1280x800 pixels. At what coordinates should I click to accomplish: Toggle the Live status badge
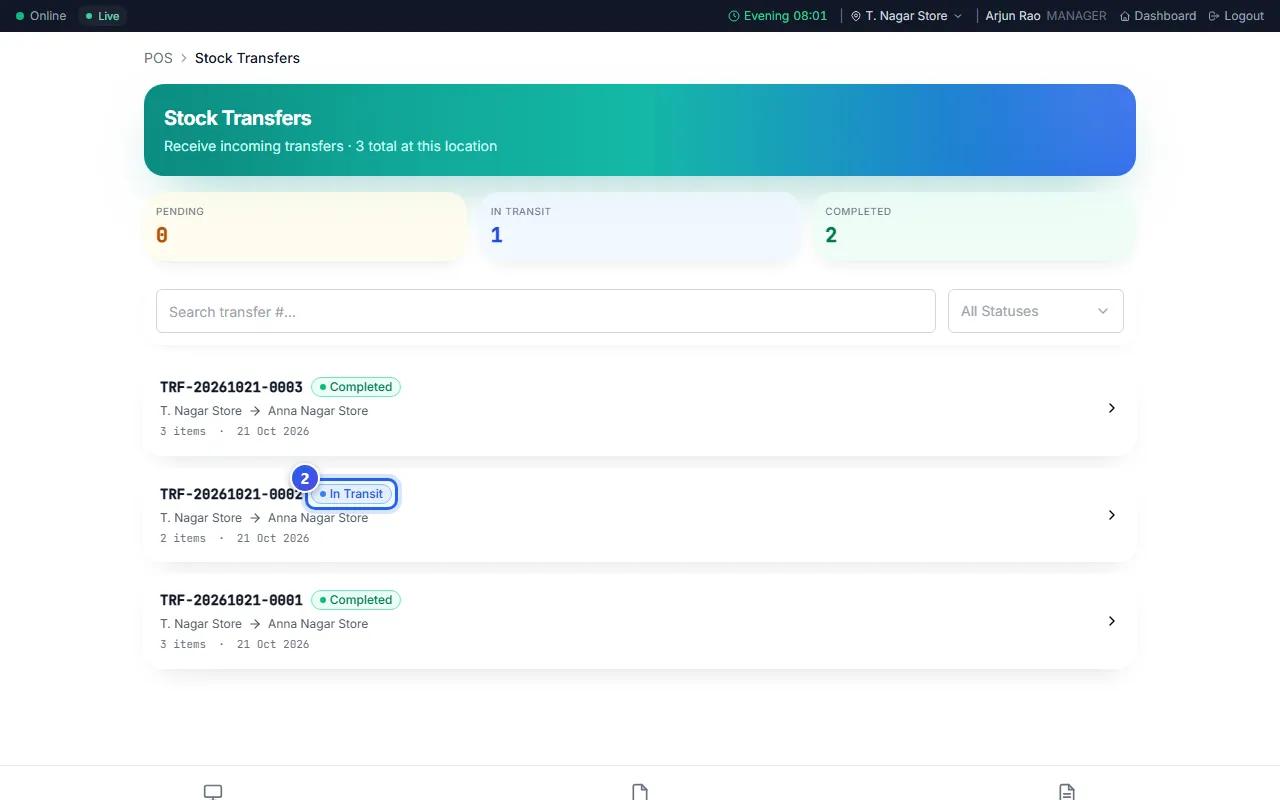pyautogui.click(x=102, y=16)
